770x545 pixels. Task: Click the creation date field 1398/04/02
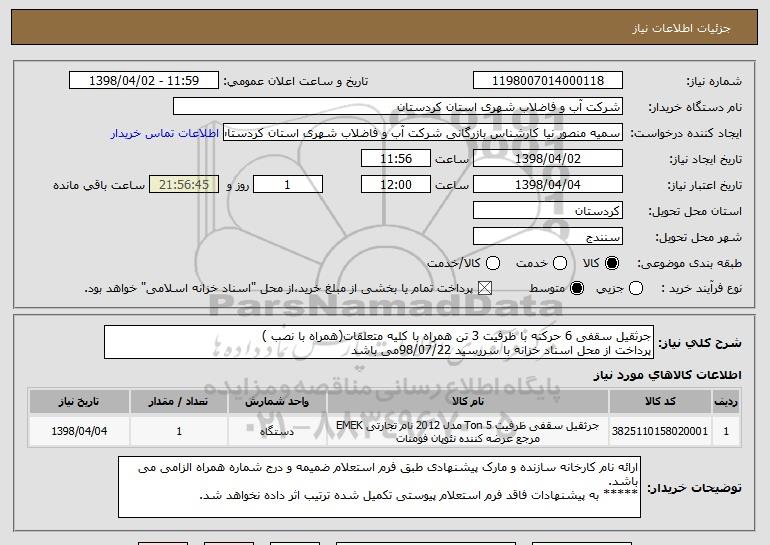pyautogui.click(x=548, y=159)
